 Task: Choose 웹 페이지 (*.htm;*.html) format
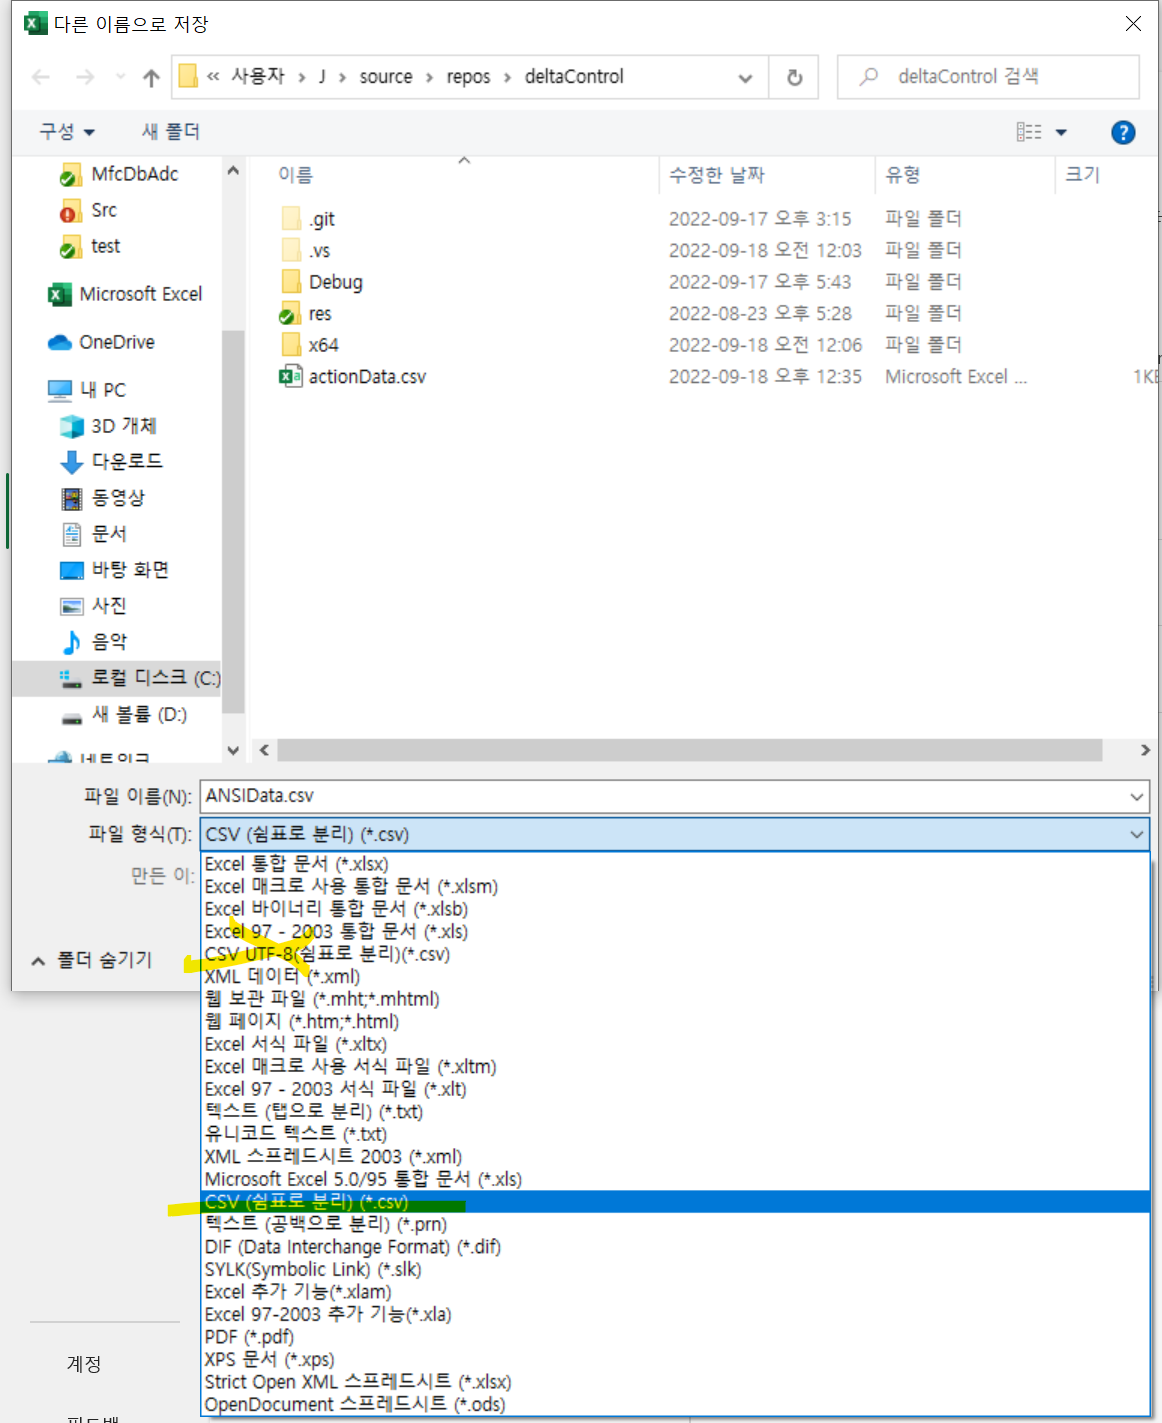675,1021
